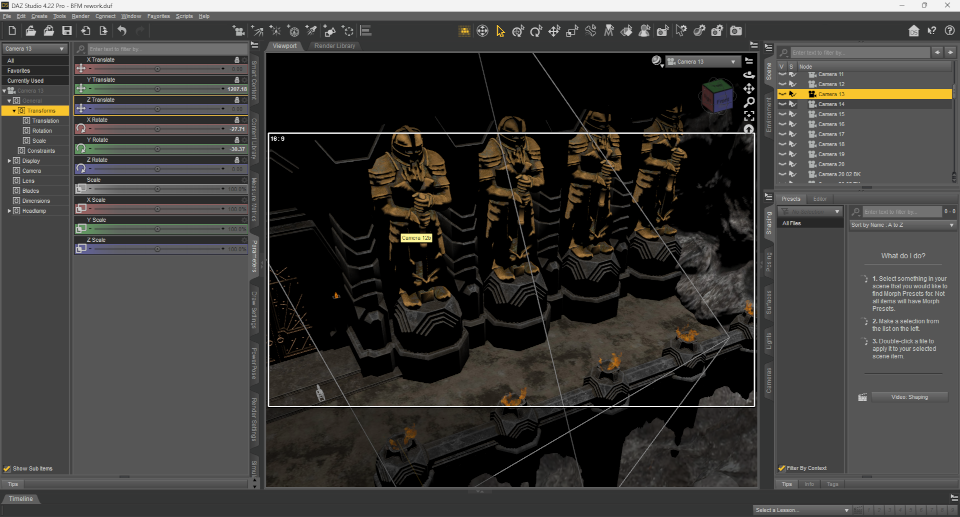Viewport: 960px width, 517px height.
Task: Toggle visibility eye for Camera 11
Action: [782, 74]
